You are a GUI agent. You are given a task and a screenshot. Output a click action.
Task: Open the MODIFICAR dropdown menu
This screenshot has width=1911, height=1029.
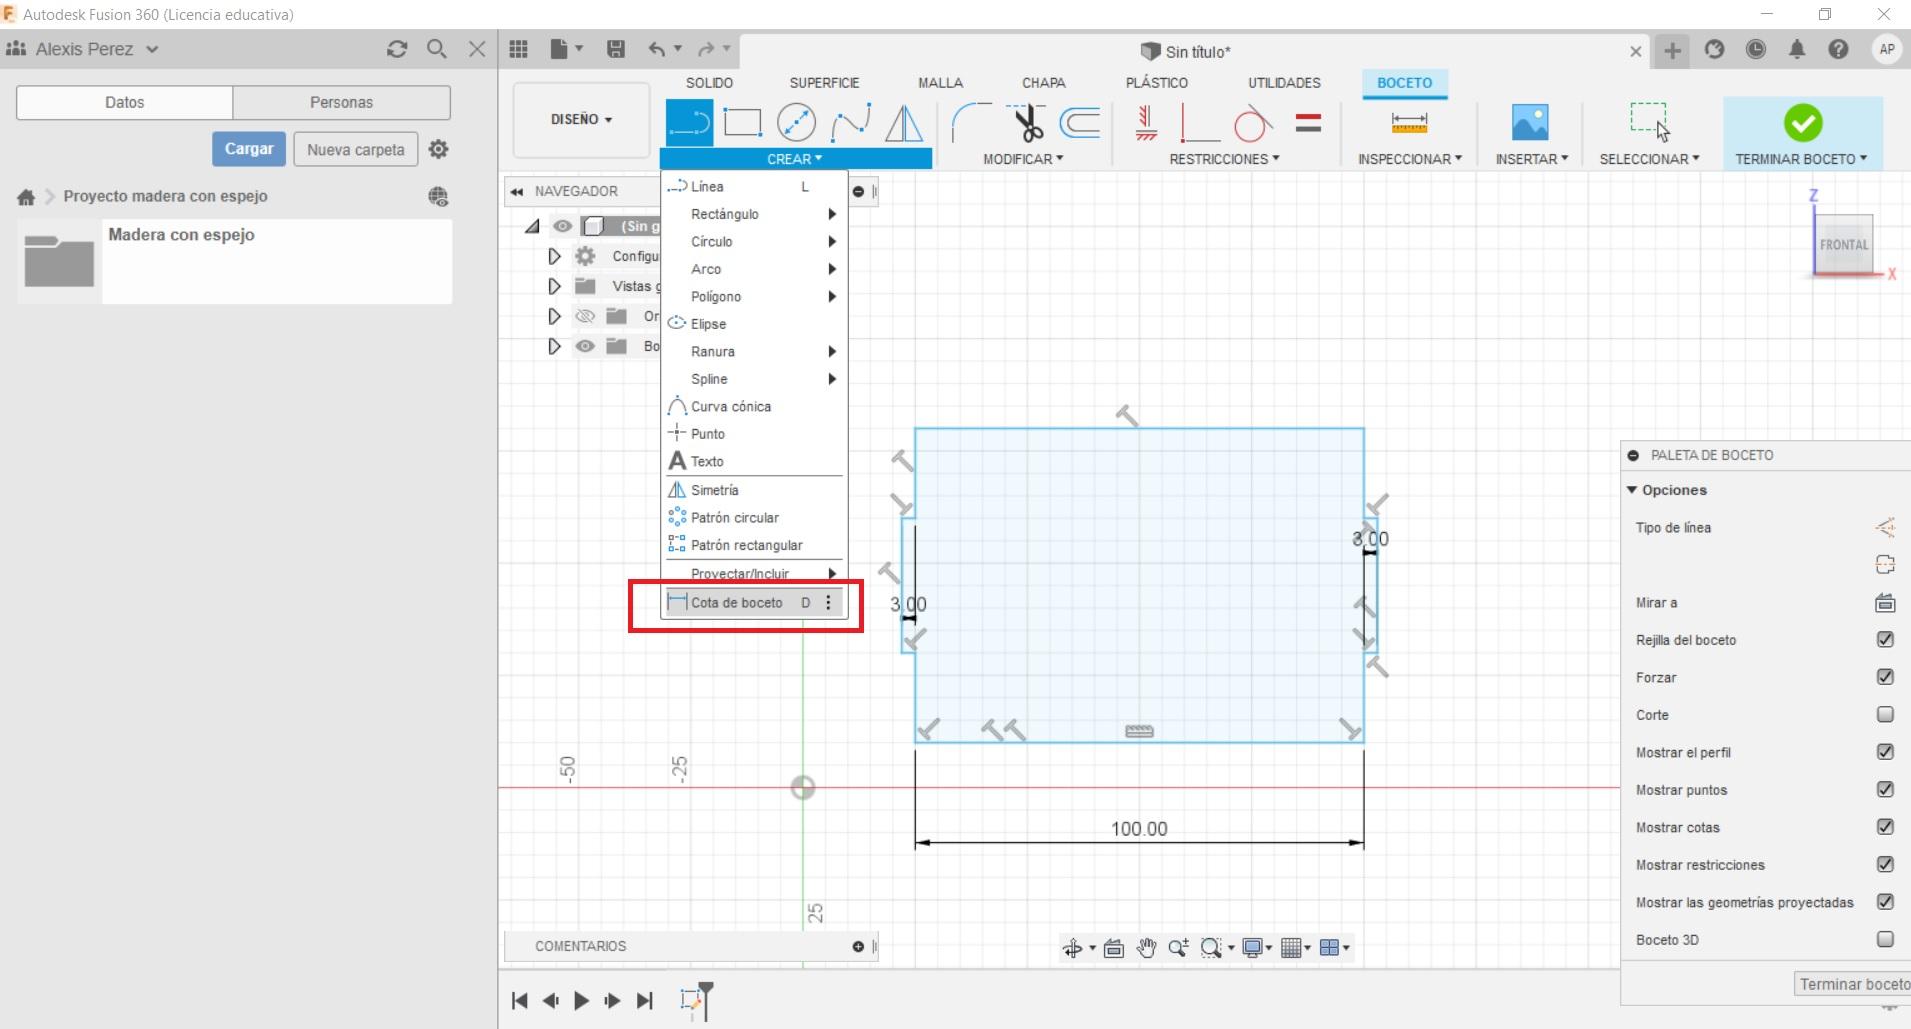click(1023, 159)
